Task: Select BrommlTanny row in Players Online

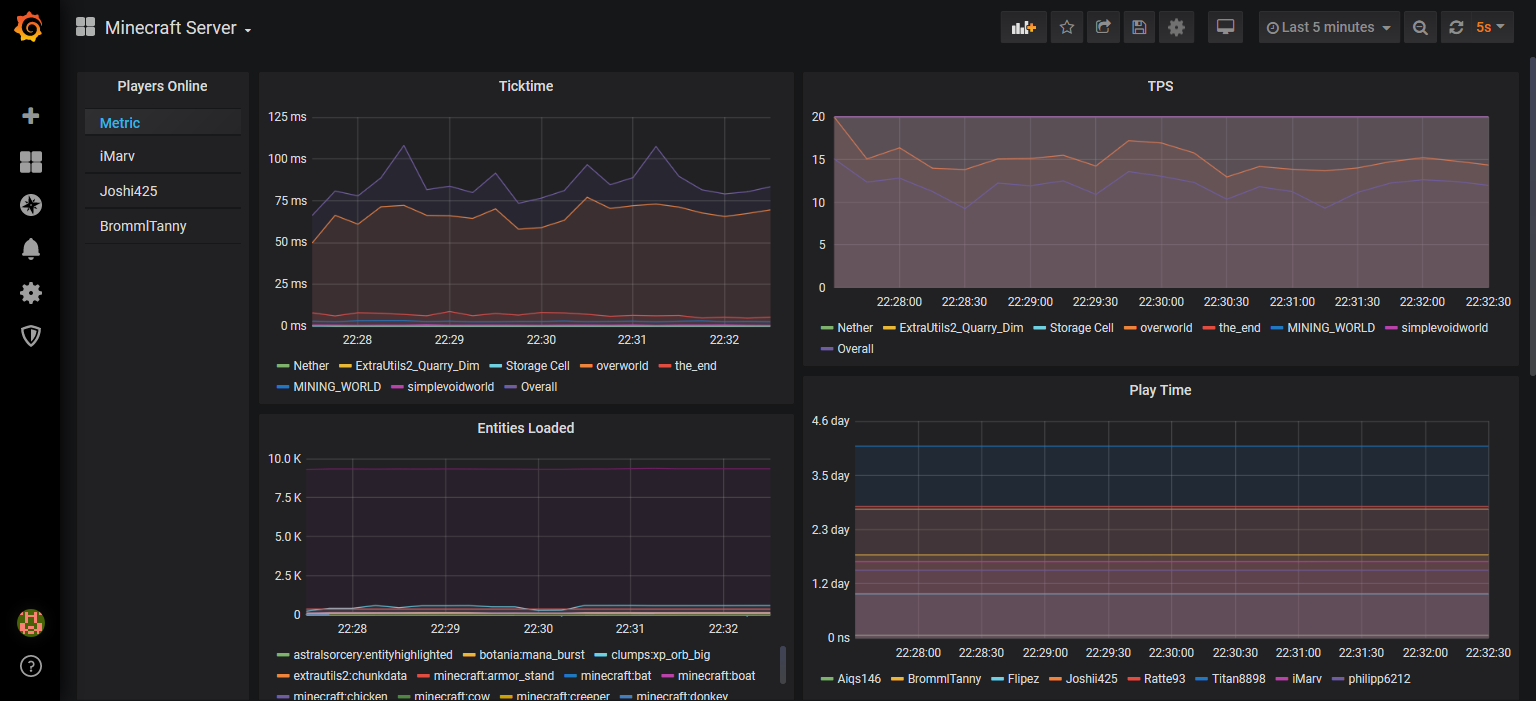Action: 163,226
